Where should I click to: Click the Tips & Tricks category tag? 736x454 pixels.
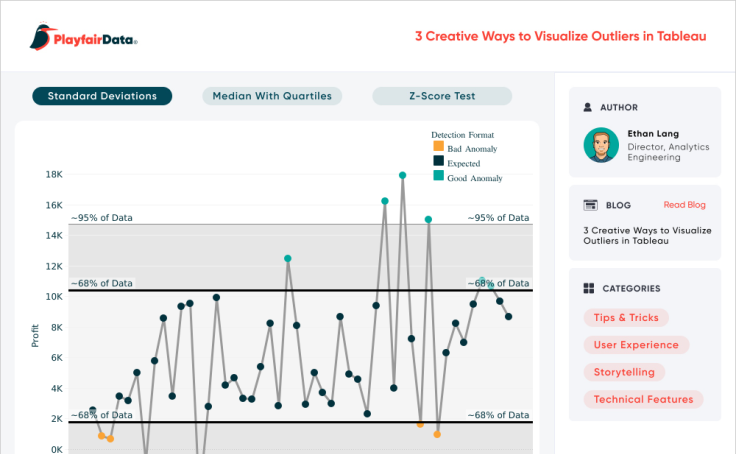626,318
